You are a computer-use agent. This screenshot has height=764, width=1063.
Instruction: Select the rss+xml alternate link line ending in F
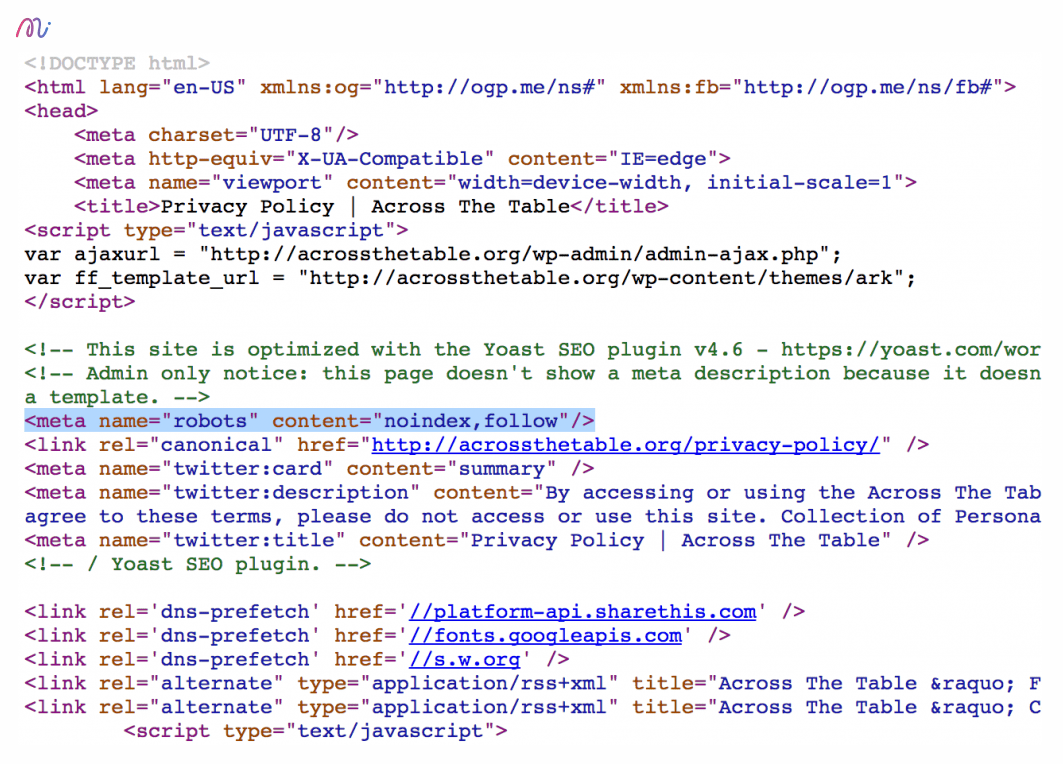pos(532,683)
